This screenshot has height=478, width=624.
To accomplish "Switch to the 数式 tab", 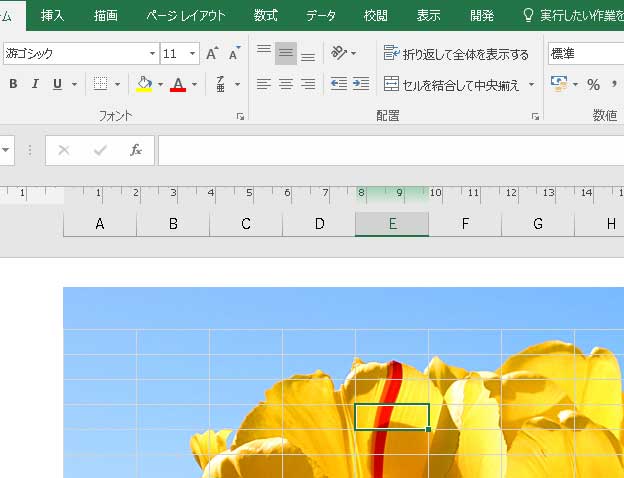I will 265,15.
